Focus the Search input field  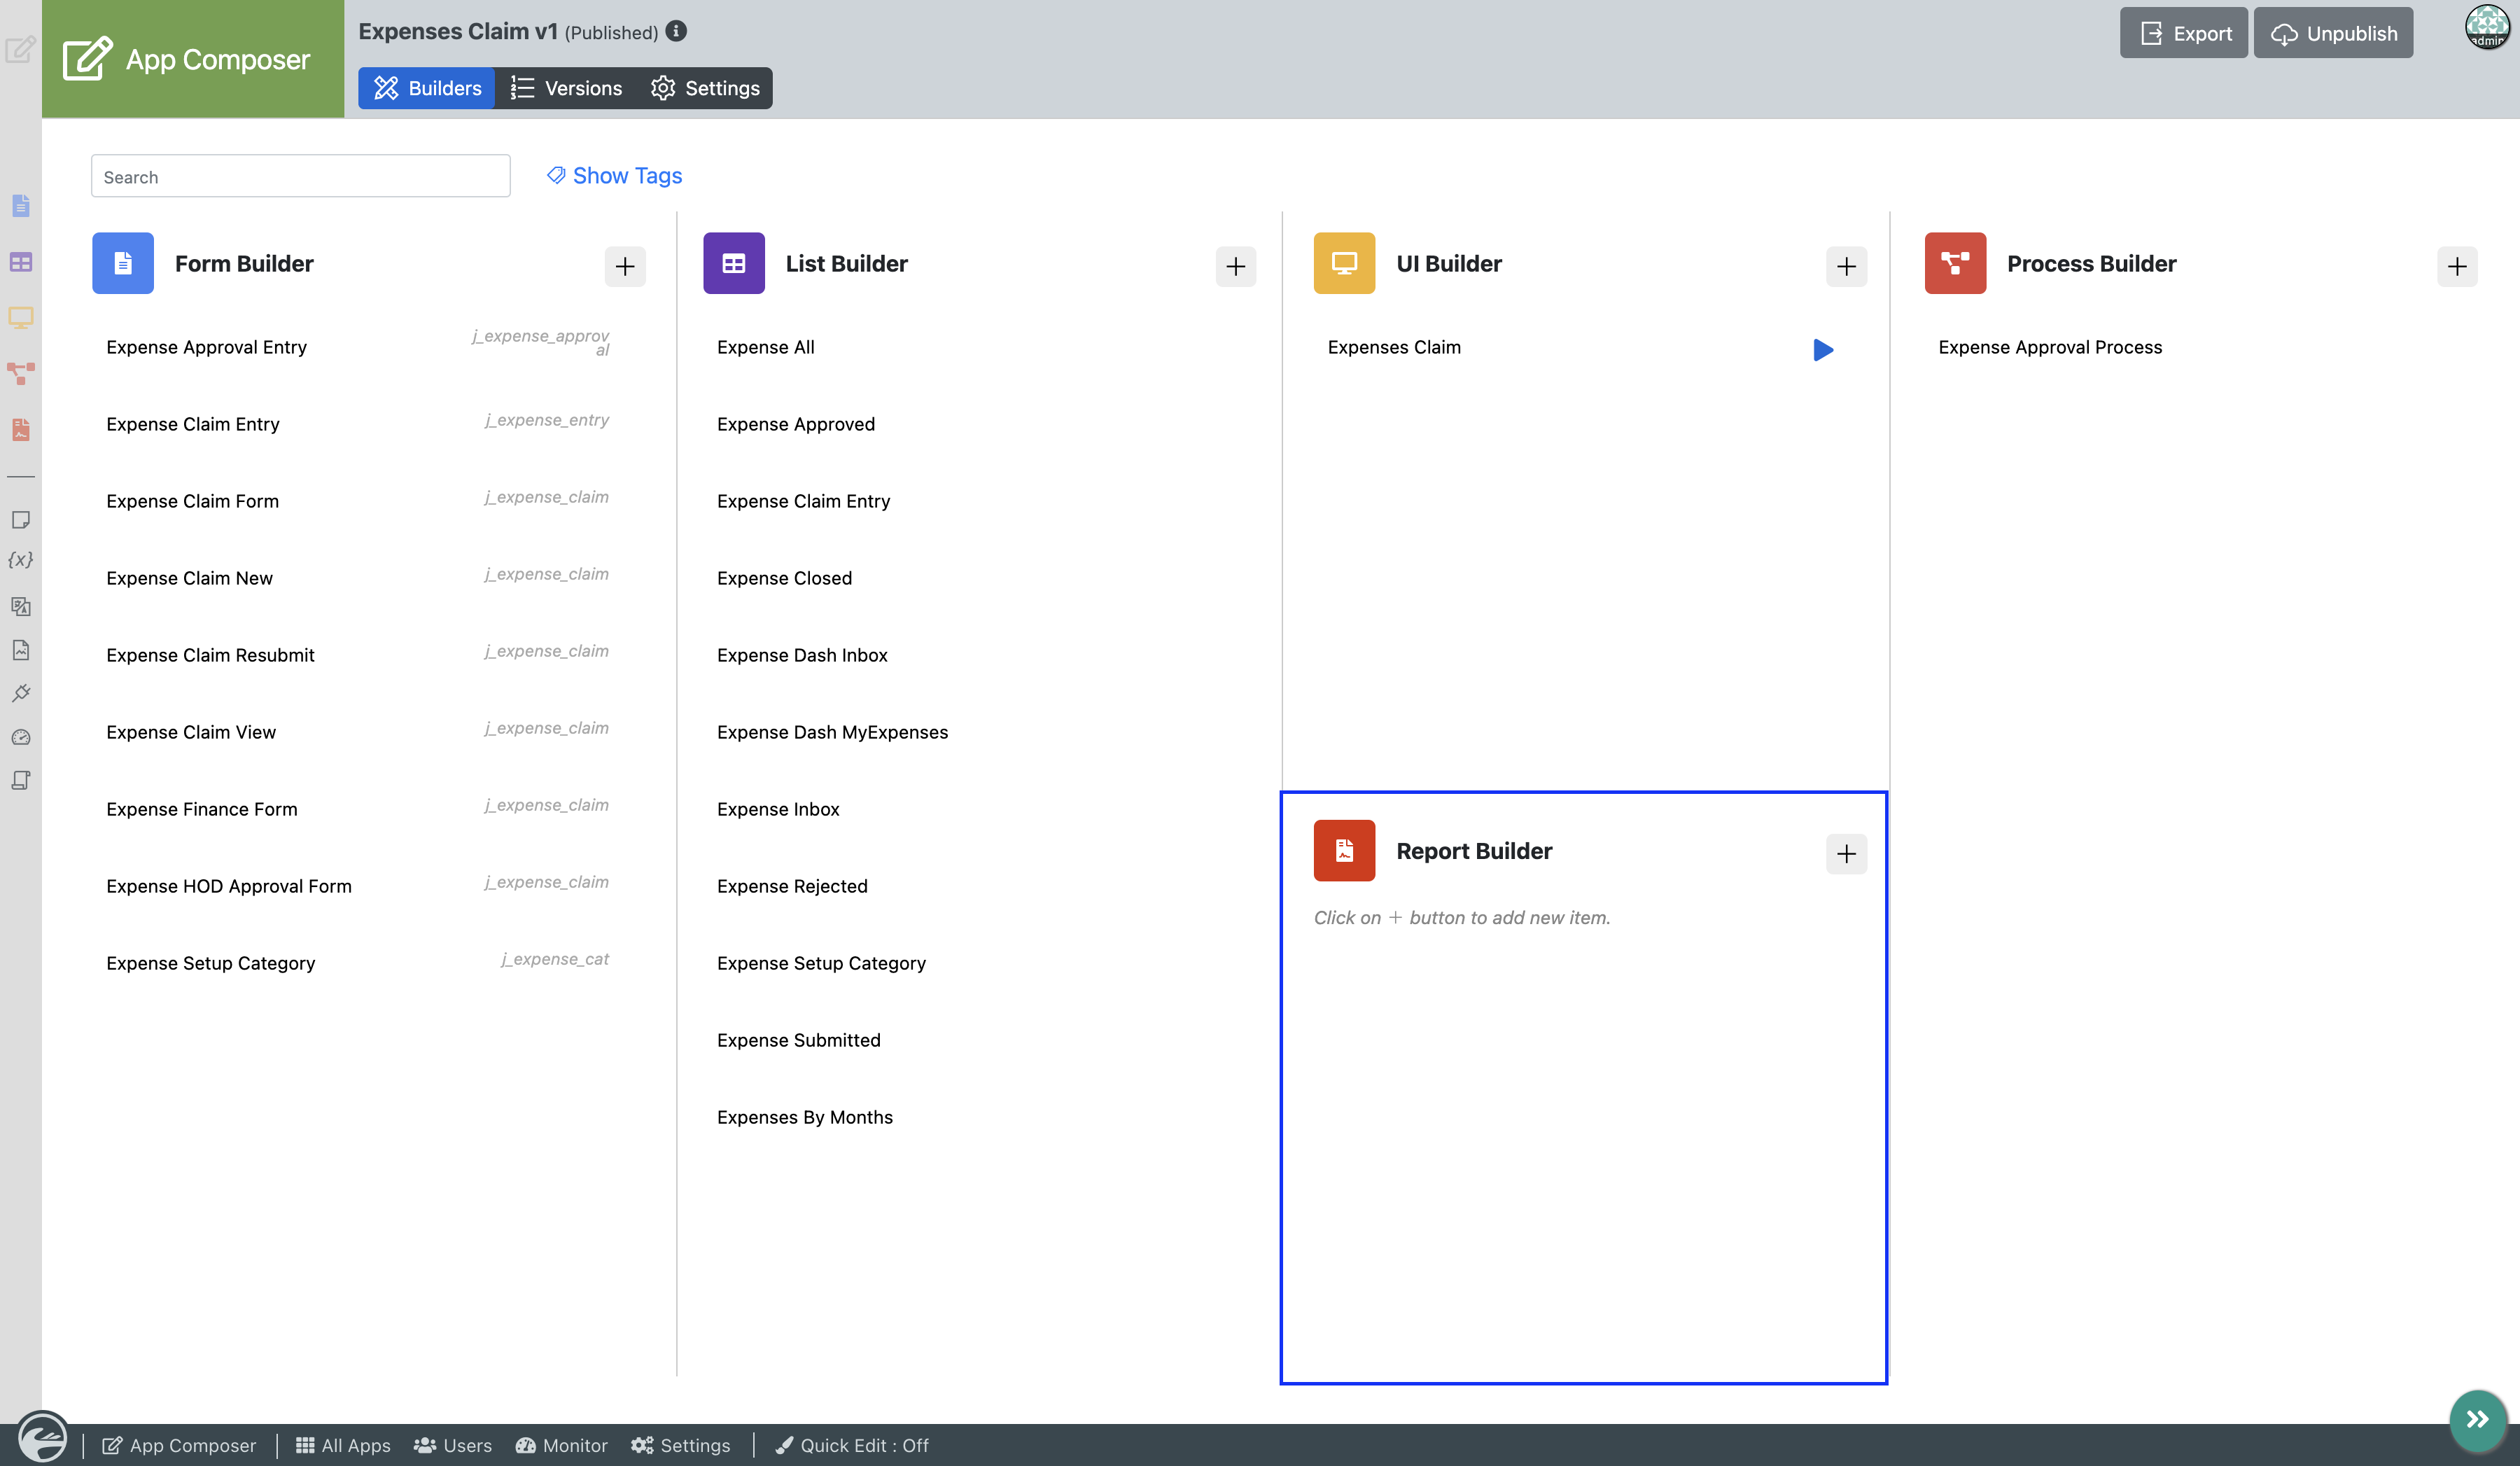click(x=300, y=176)
